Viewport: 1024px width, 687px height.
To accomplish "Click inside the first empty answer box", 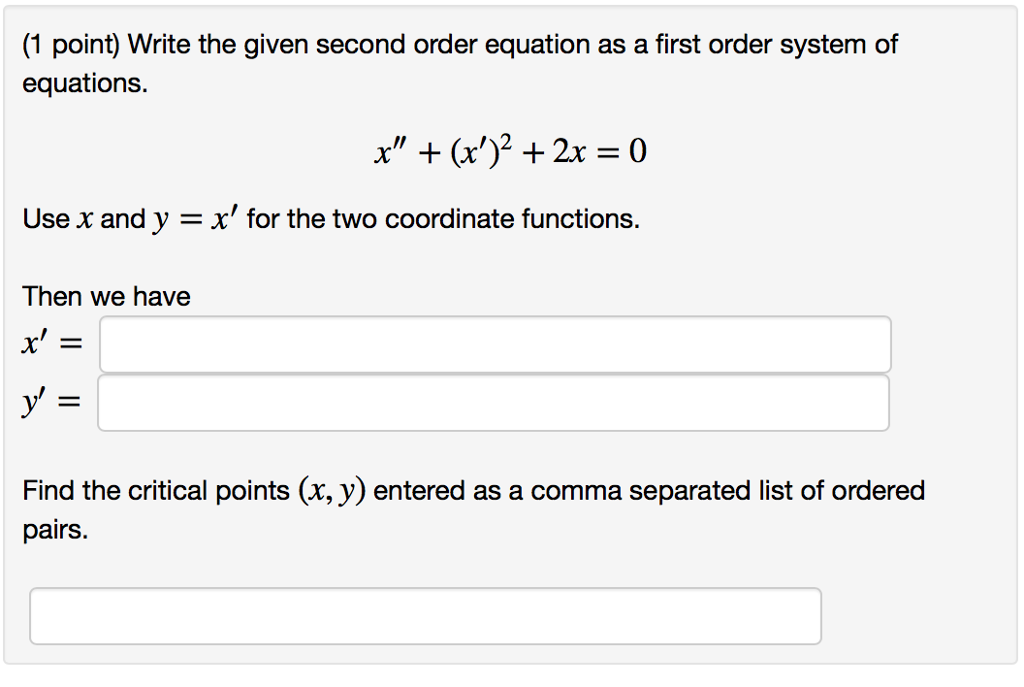I will point(493,343).
